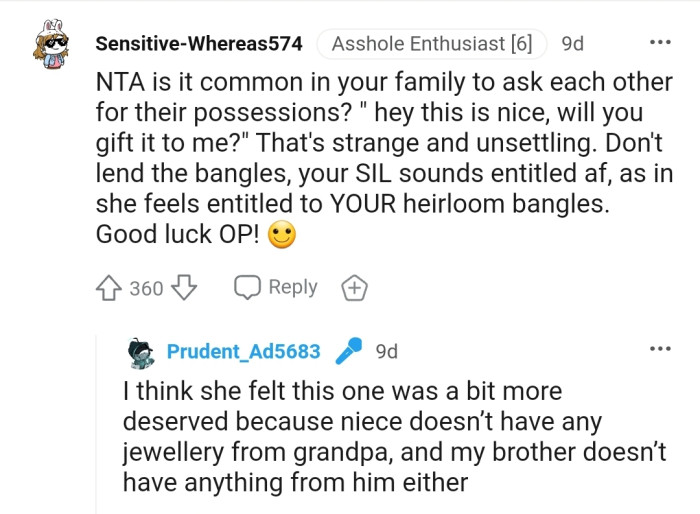Open more options for Sensitive-Whereas574's comment
Viewport: 700px width, 514px height.
click(660, 43)
